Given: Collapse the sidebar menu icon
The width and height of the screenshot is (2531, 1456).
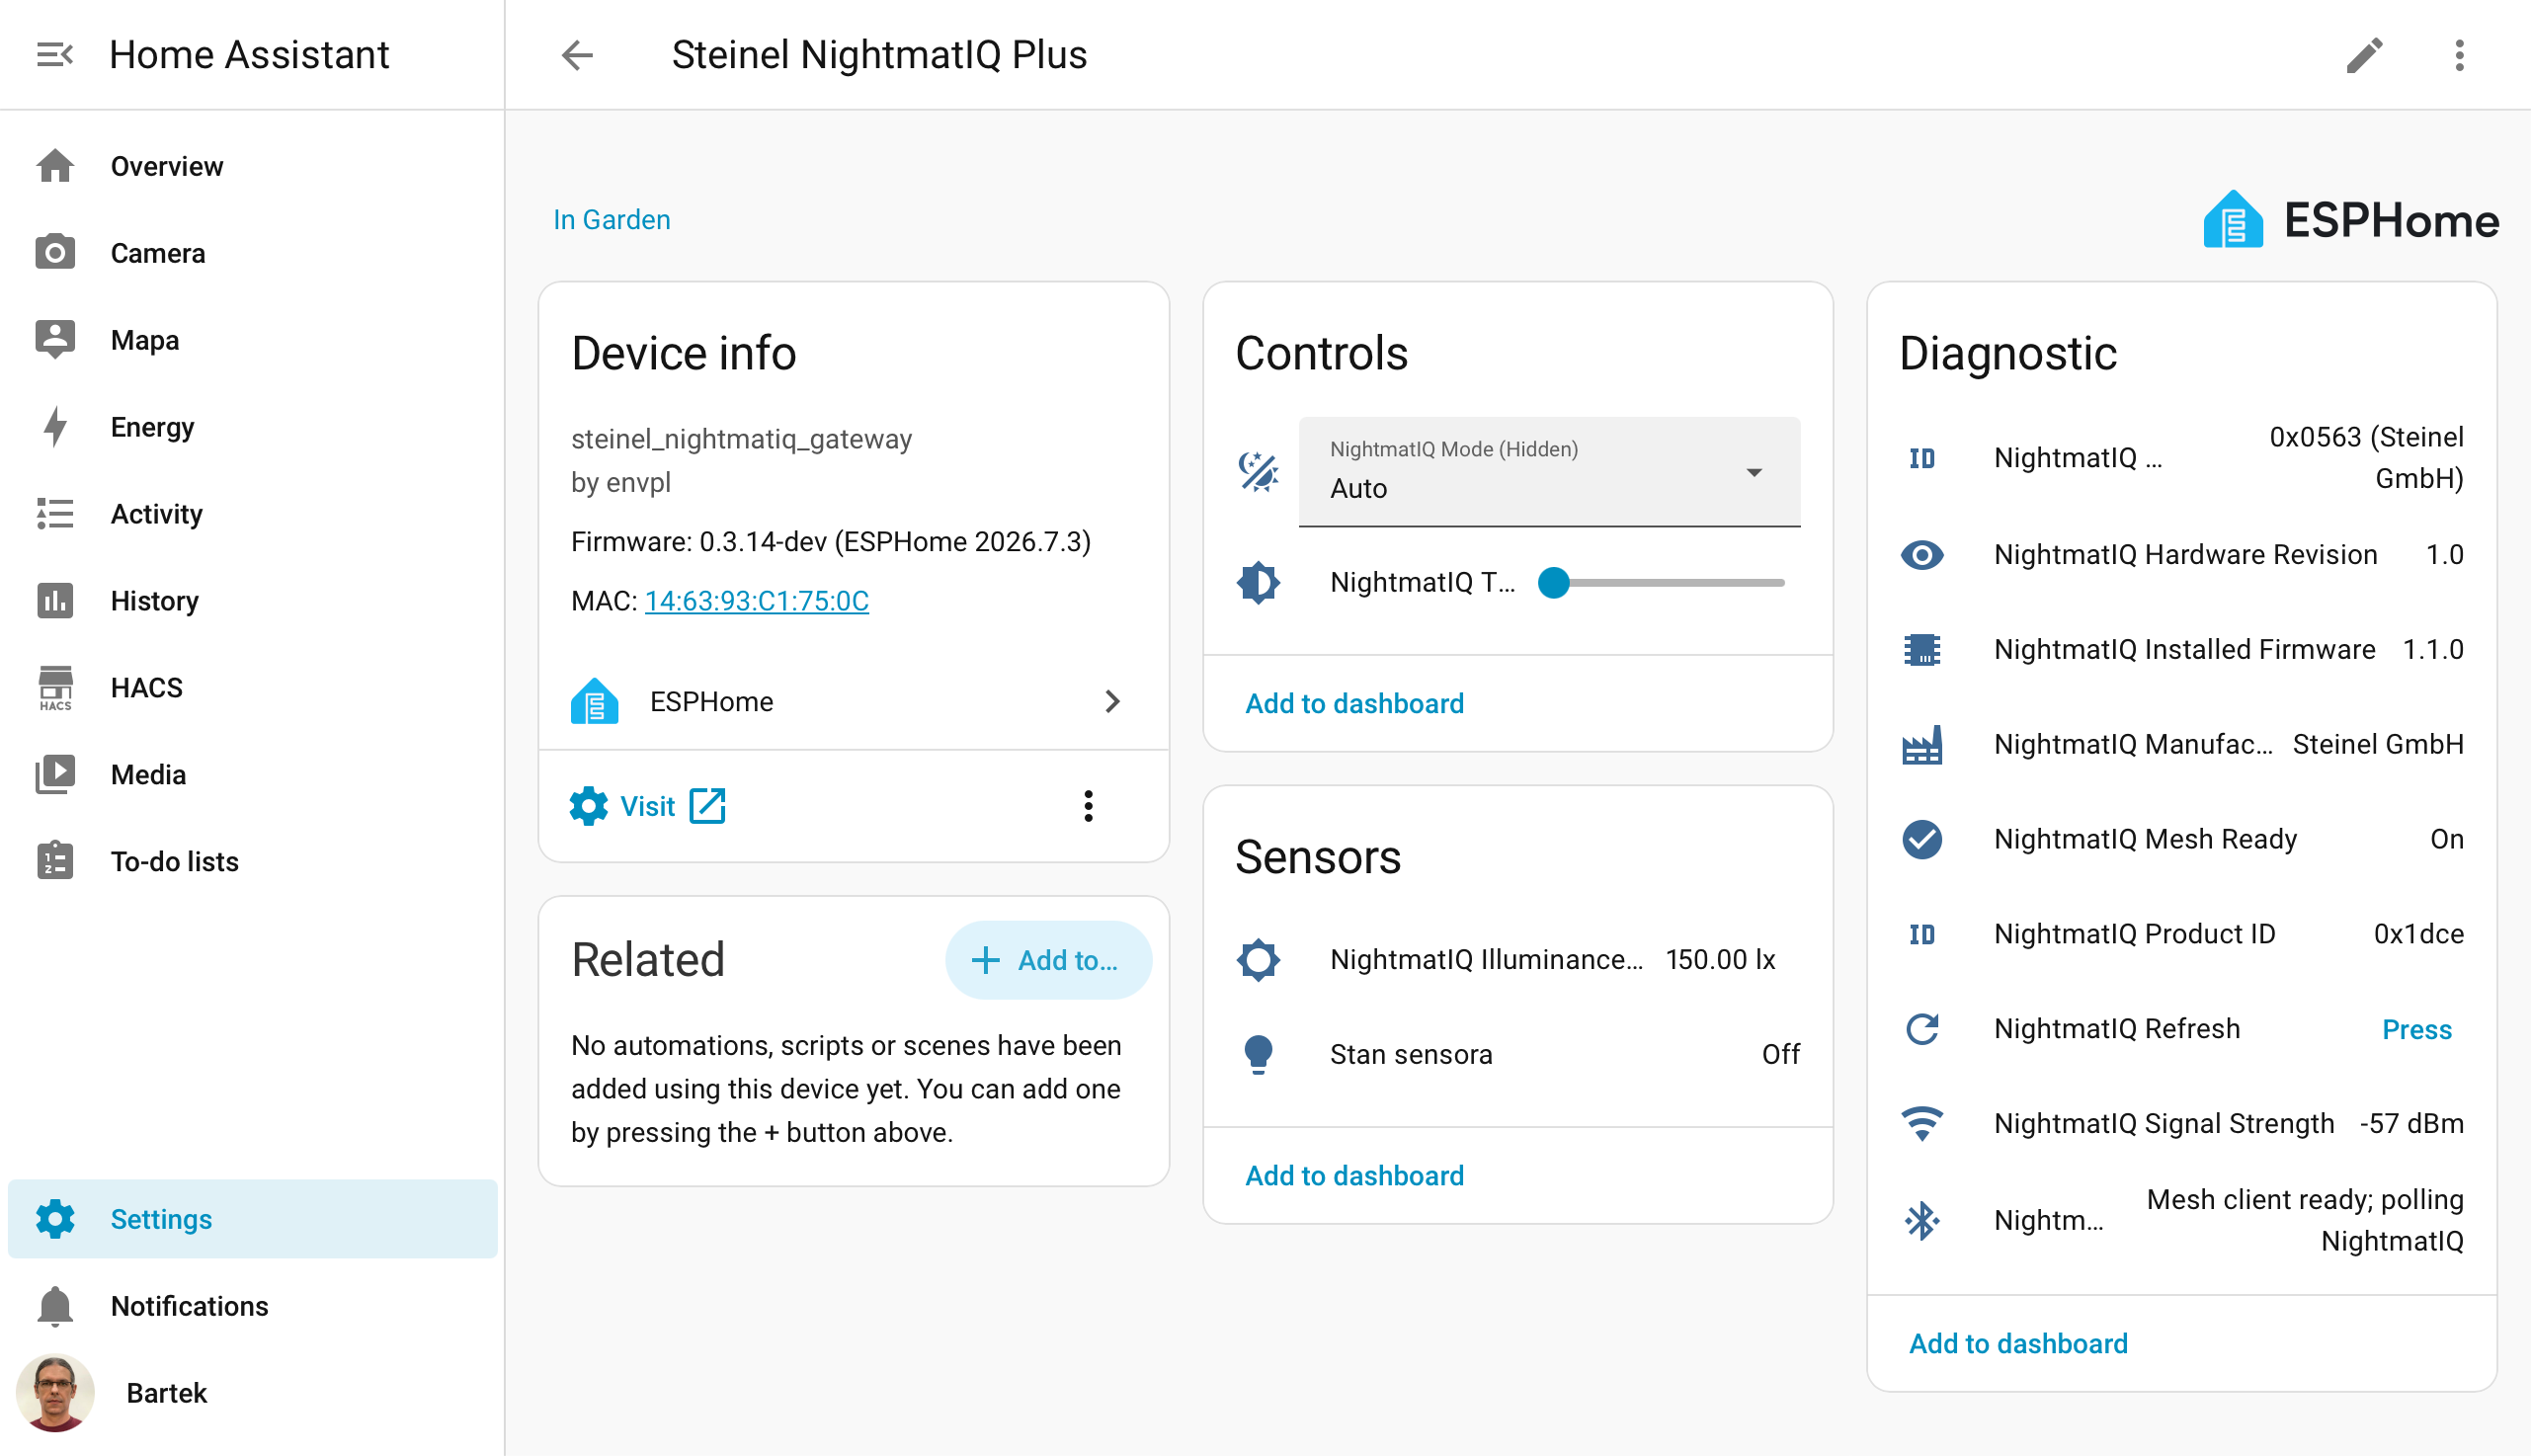Looking at the screenshot, I should pos(55,54).
